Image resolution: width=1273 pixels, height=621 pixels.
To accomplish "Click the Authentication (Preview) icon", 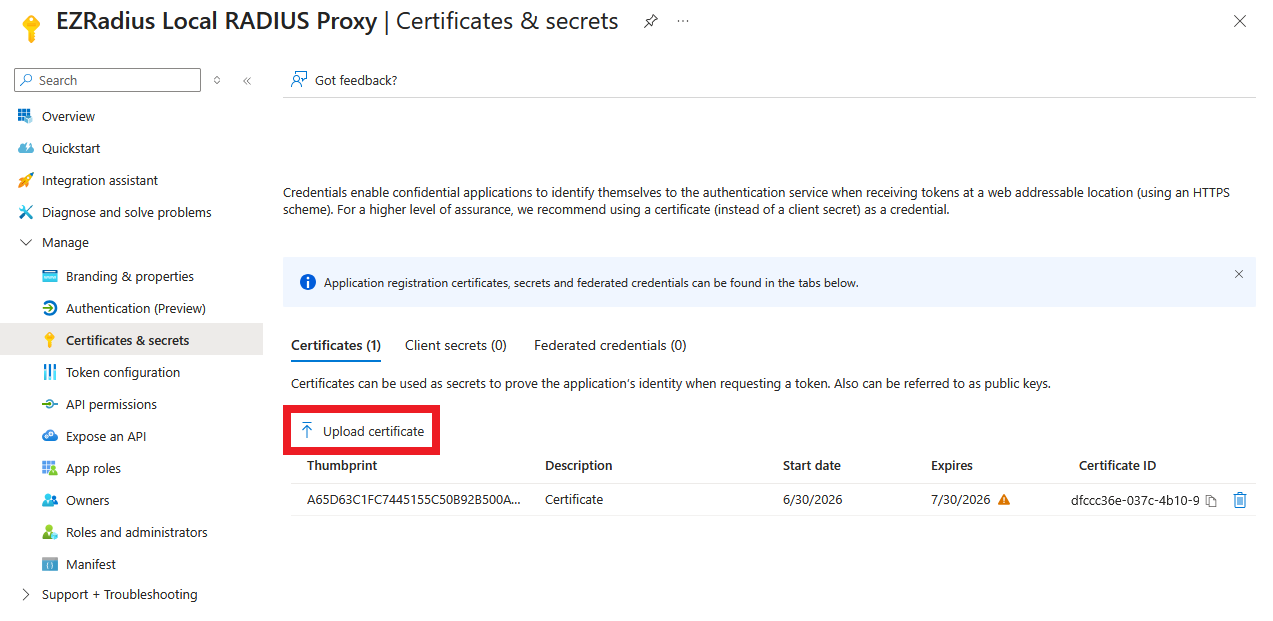I will click(50, 308).
